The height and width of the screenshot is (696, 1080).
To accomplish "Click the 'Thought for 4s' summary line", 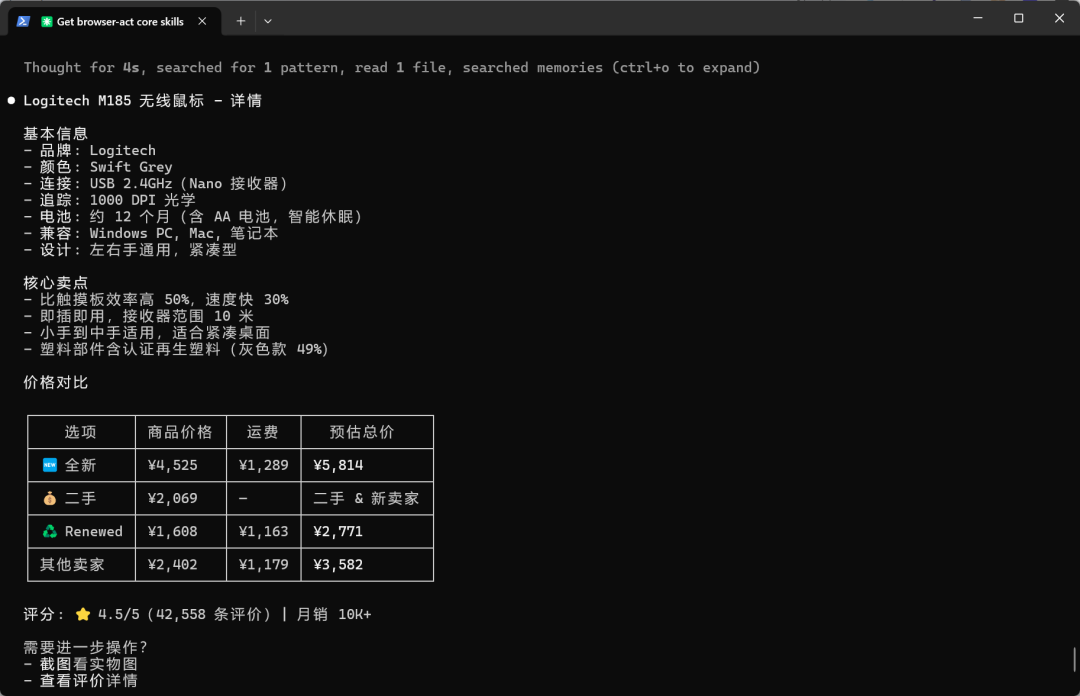I will coord(392,68).
